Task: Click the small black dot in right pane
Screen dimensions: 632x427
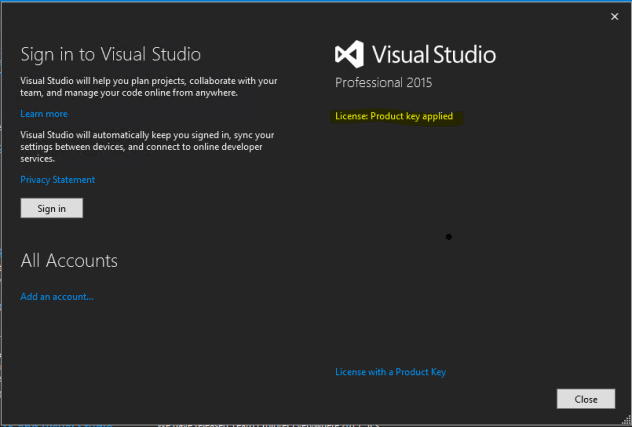Action: tap(448, 237)
